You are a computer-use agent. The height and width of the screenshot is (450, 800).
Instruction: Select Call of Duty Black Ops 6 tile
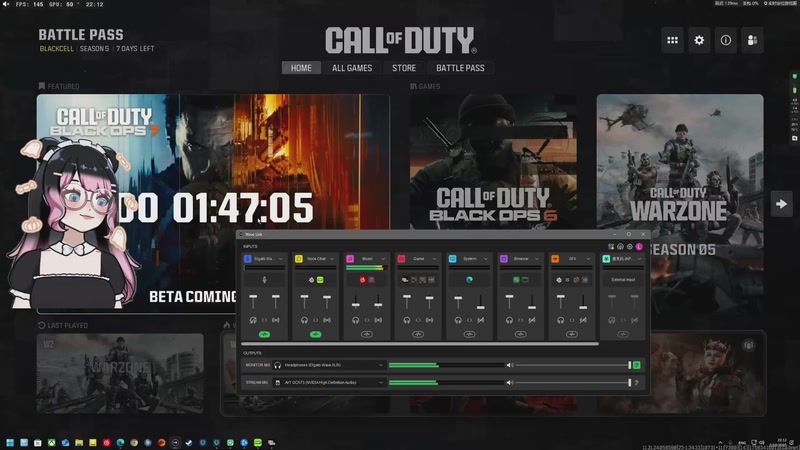(493, 162)
